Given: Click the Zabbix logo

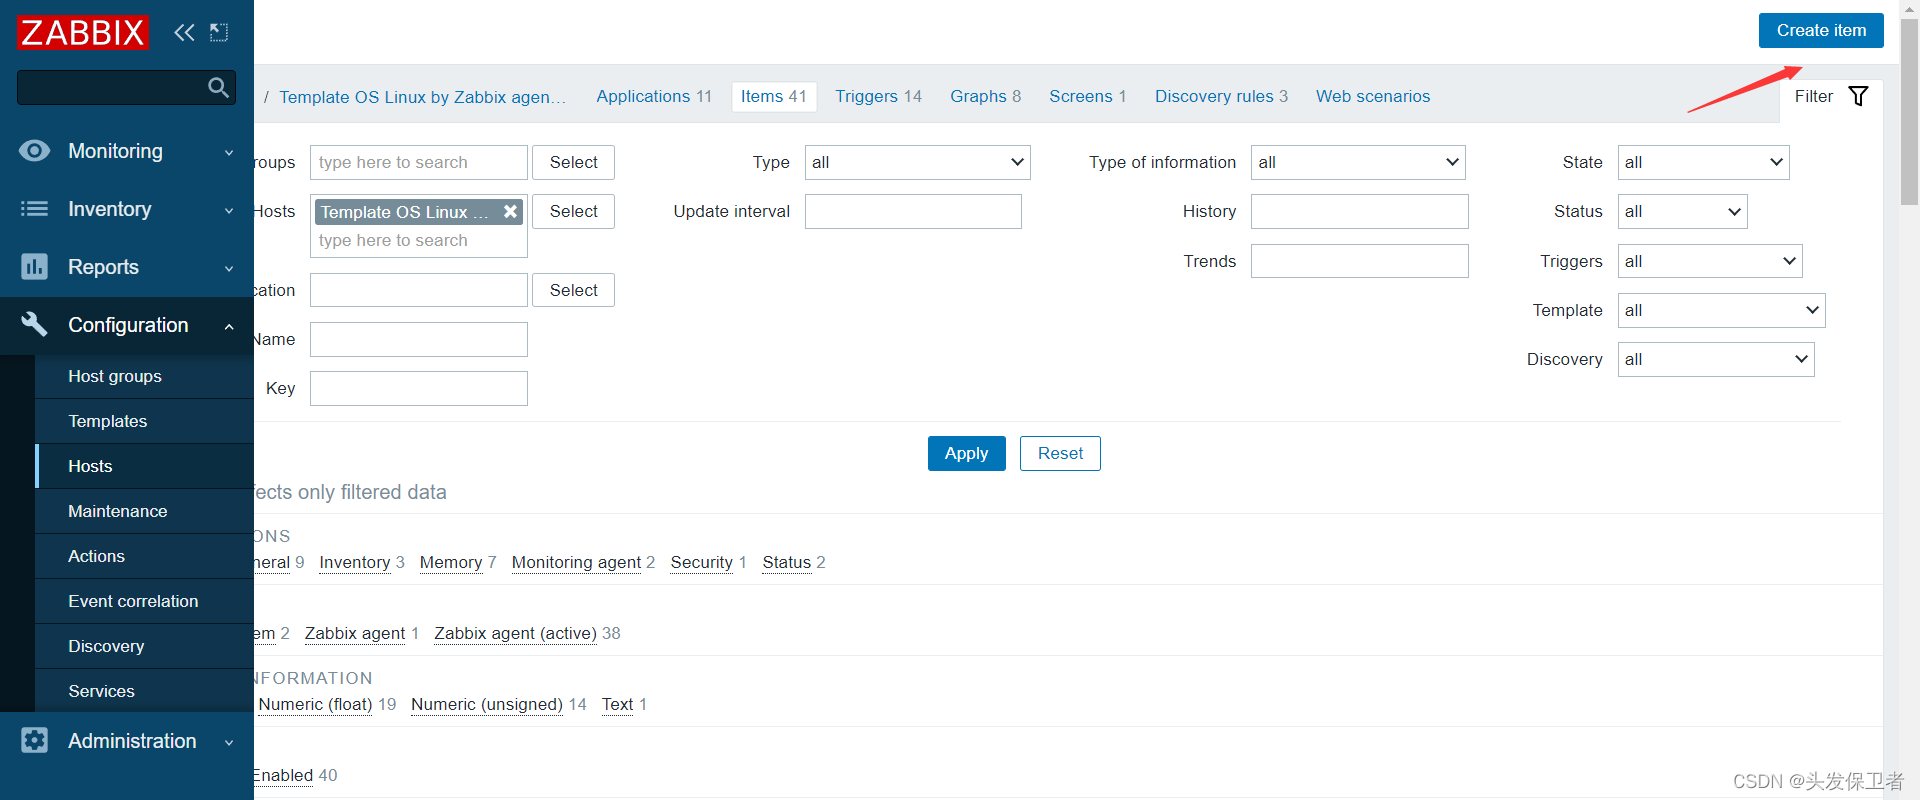Looking at the screenshot, I should (x=83, y=33).
